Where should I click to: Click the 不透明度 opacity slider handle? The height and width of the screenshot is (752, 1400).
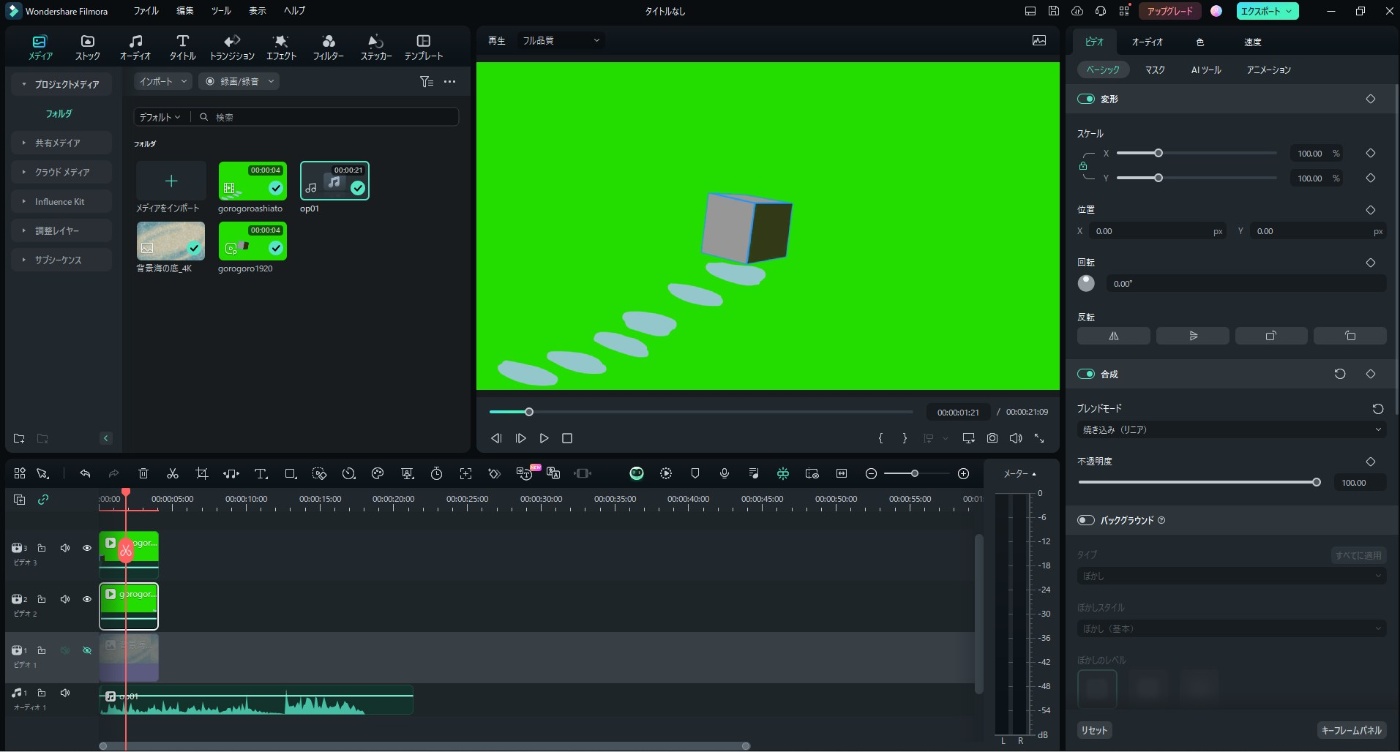1316,482
